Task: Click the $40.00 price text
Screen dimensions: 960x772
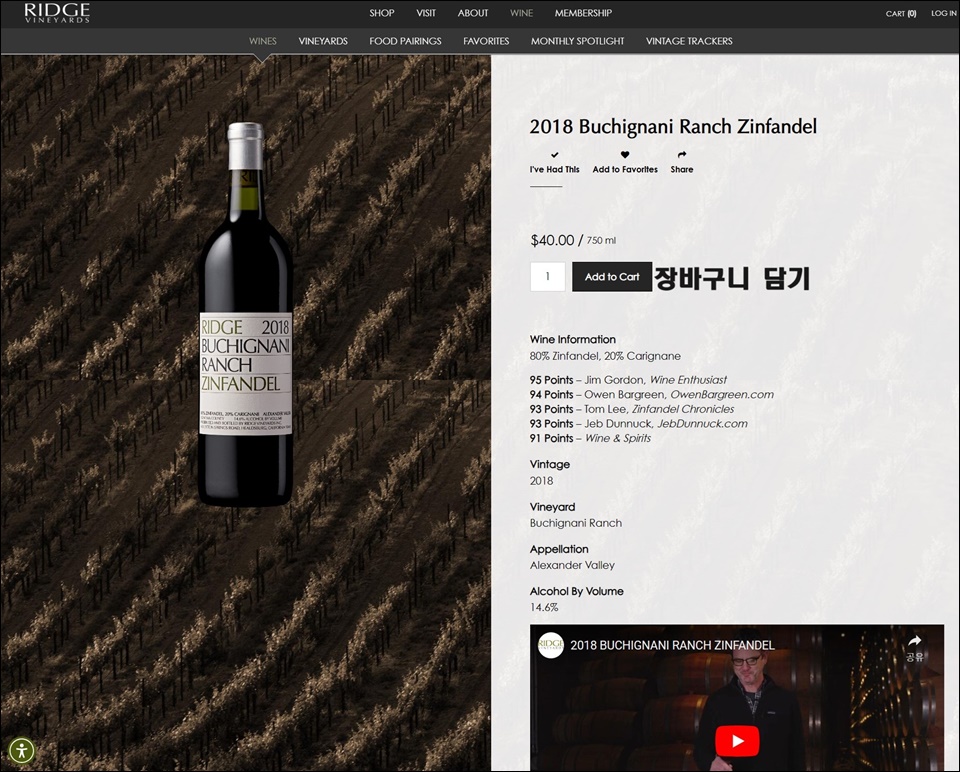Action: (552, 240)
